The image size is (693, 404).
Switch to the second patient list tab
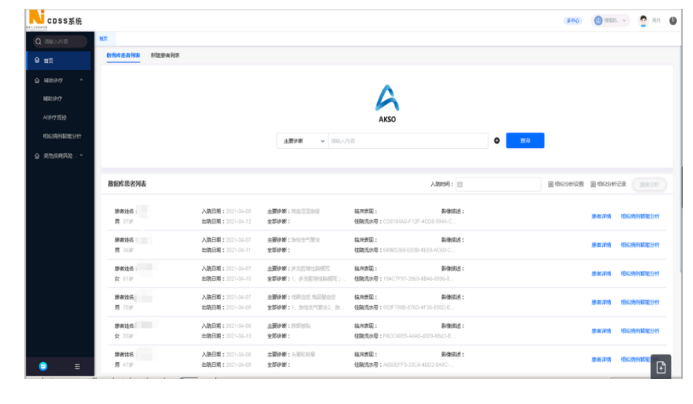pos(165,55)
